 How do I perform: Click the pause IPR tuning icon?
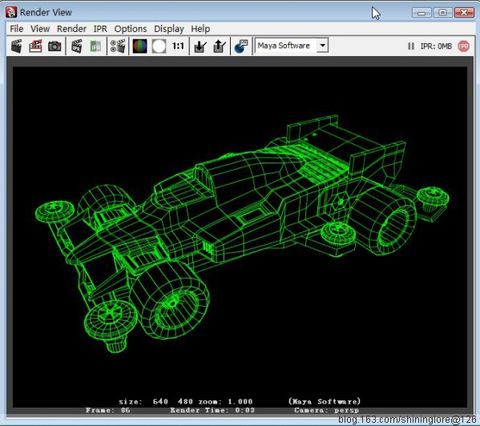point(411,46)
